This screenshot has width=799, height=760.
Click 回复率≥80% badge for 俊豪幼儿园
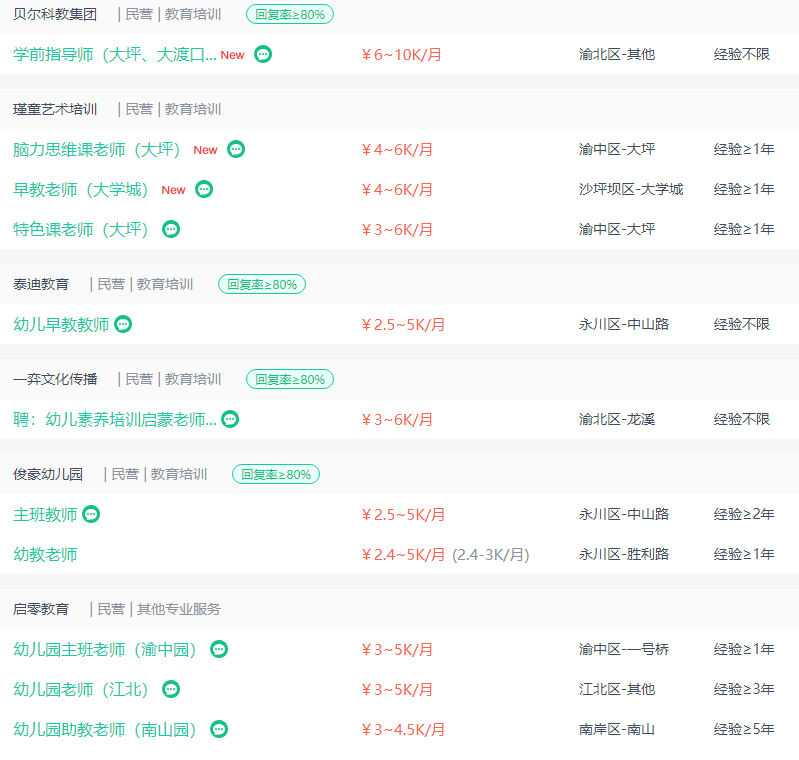coord(276,475)
